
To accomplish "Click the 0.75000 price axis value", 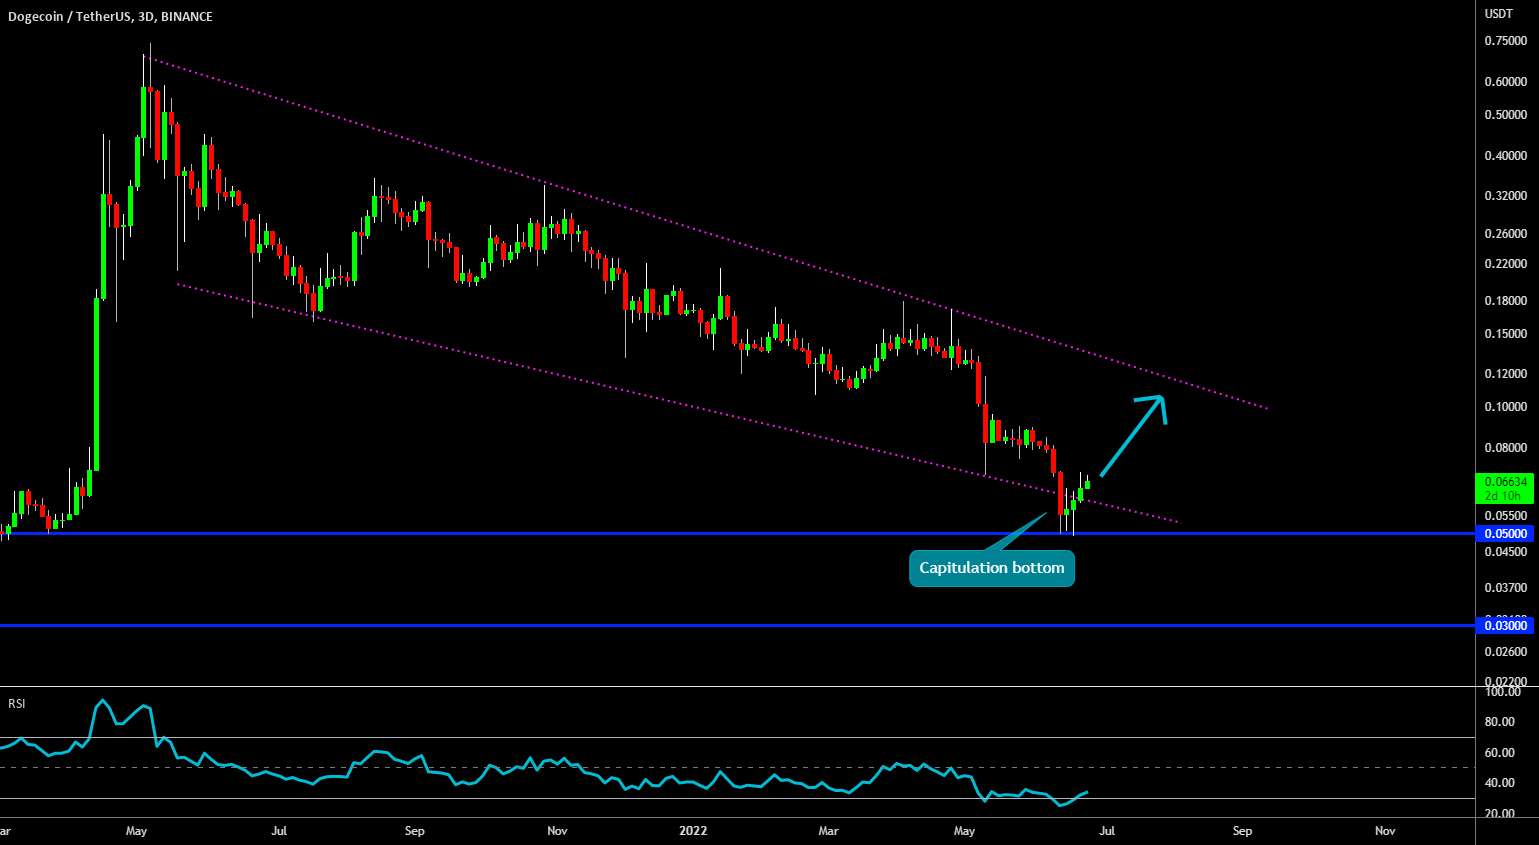I will coord(1505,41).
